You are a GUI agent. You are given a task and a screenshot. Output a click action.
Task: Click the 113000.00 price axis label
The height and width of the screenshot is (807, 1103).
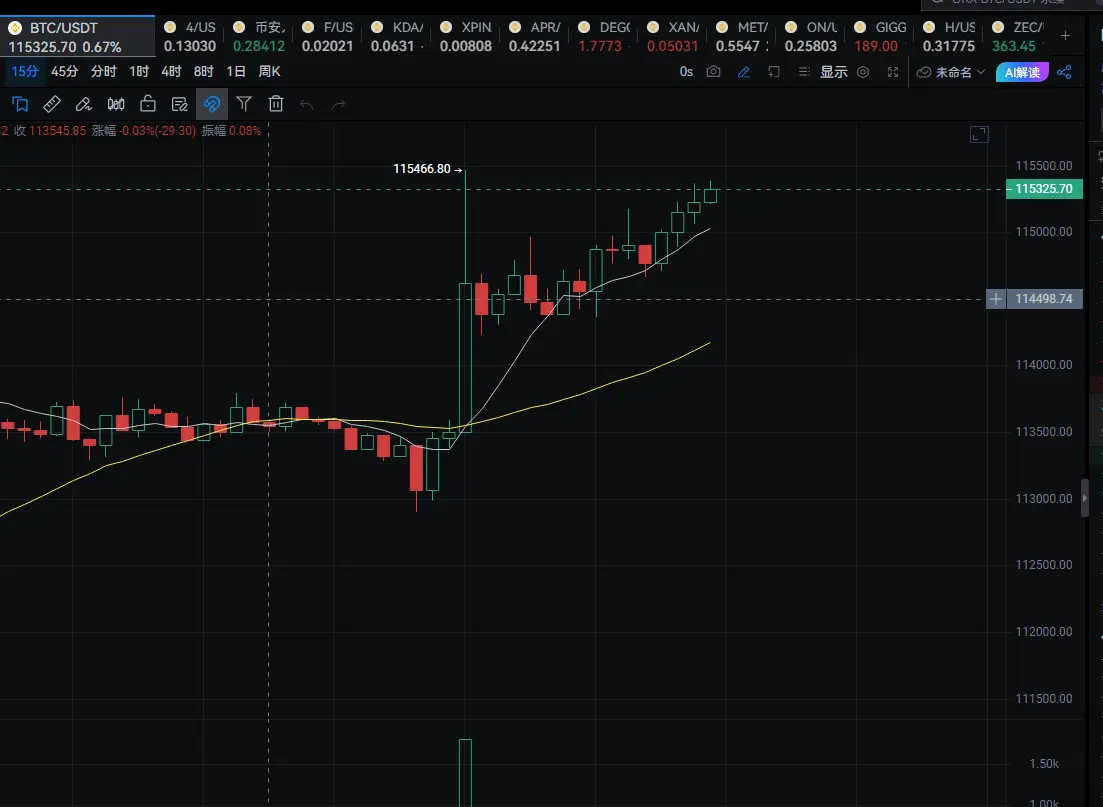[1044, 498]
